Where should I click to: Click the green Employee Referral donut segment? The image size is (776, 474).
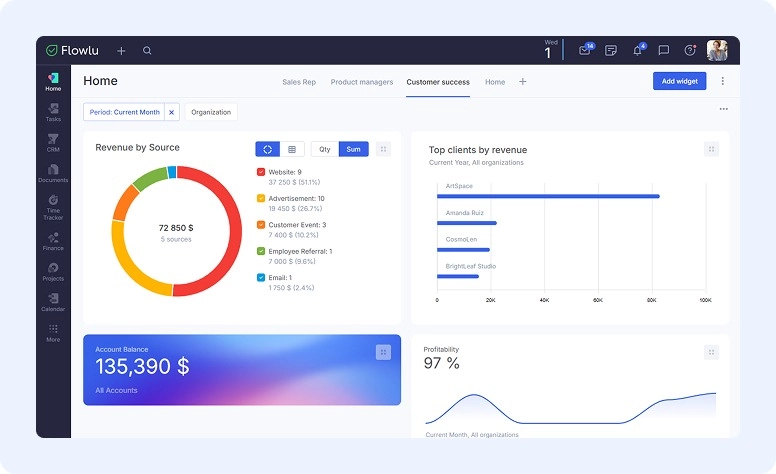pos(149,178)
